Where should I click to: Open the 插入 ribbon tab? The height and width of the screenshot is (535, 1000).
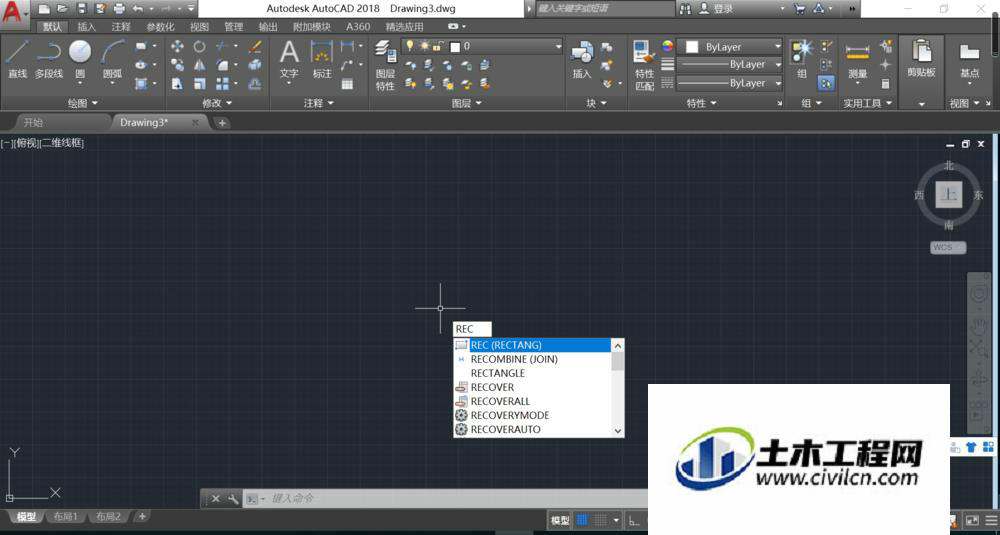[86, 27]
